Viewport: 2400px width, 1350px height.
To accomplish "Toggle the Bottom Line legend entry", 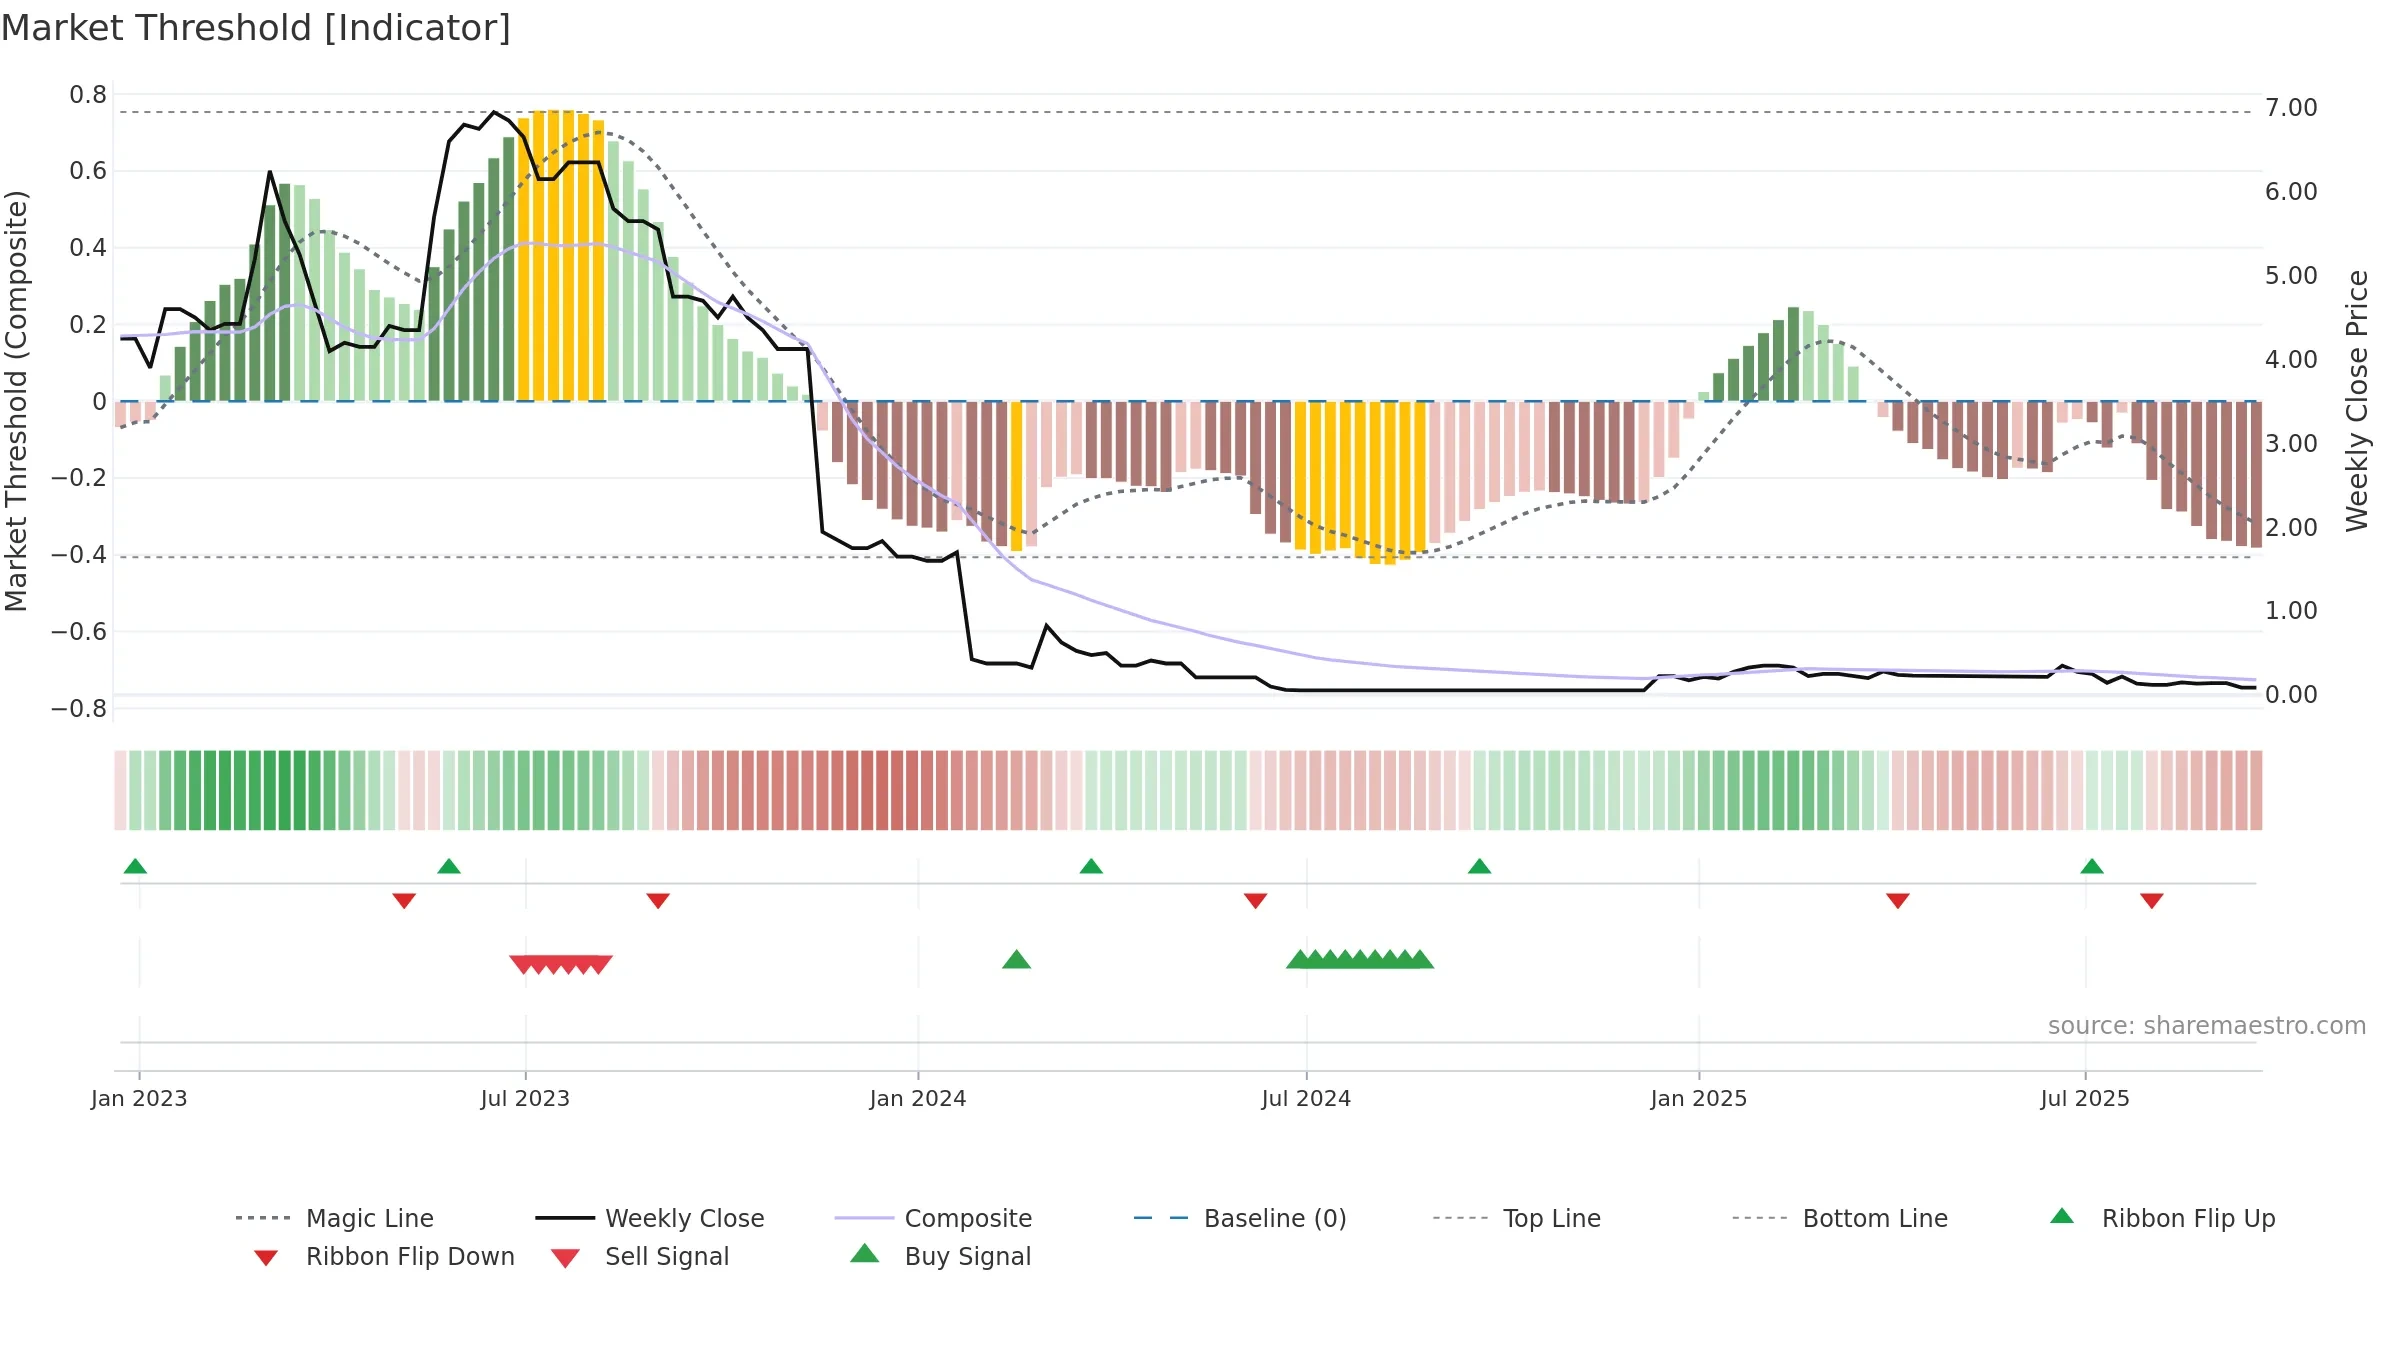I will coord(1841,1218).
